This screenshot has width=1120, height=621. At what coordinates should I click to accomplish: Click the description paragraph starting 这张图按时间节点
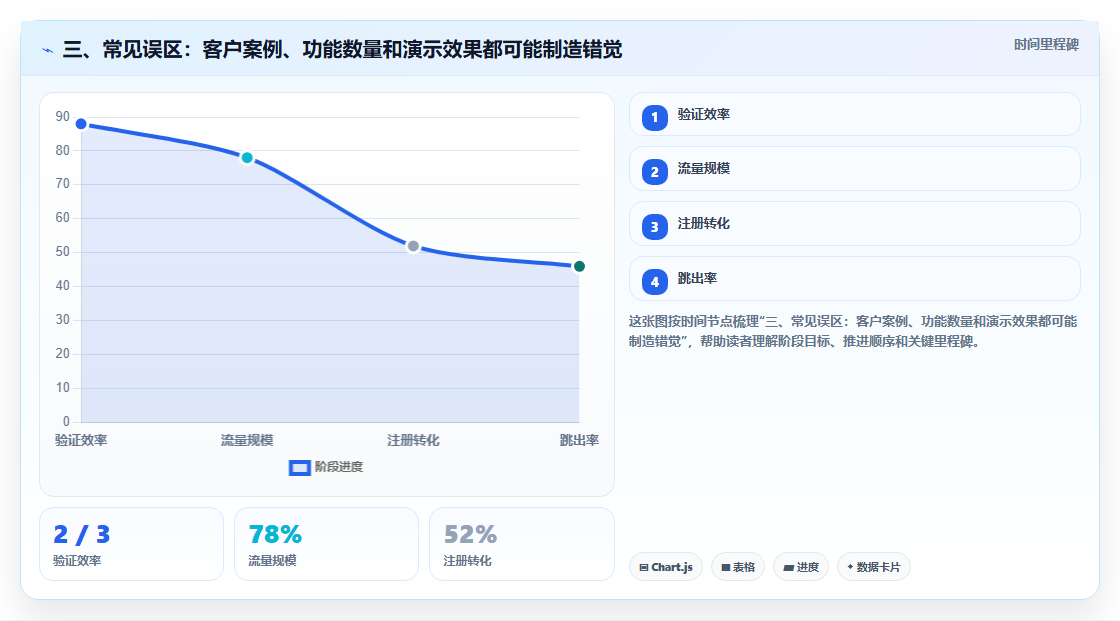pos(853,332)
